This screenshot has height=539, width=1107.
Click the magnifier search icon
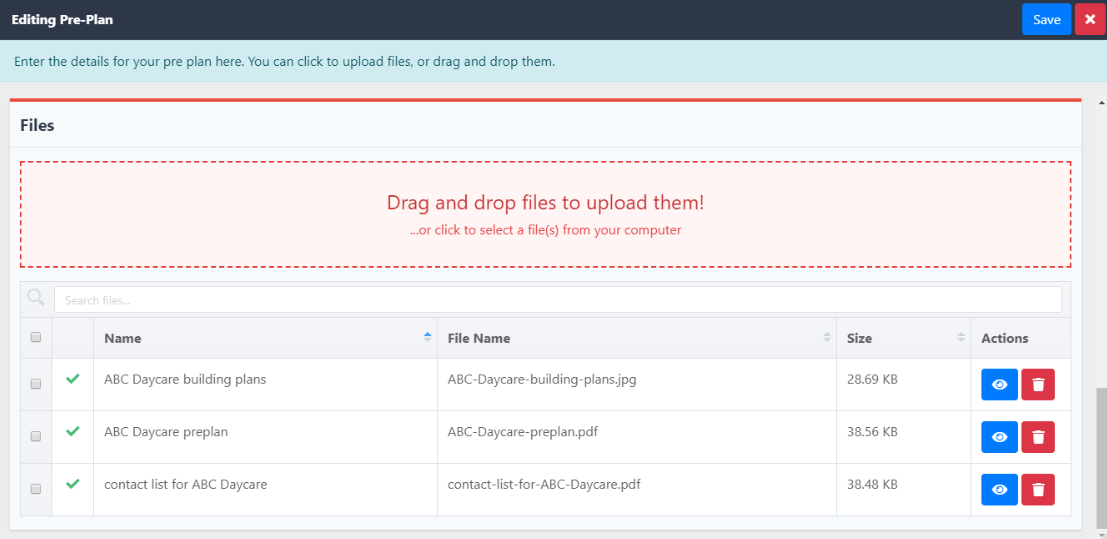tap(36, 298)
